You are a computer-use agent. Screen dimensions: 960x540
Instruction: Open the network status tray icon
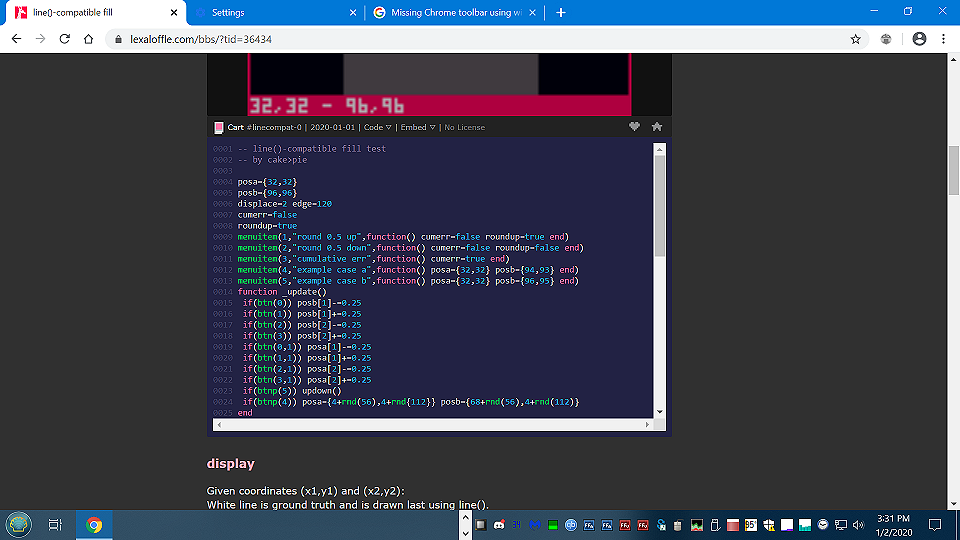coord(841,525)
